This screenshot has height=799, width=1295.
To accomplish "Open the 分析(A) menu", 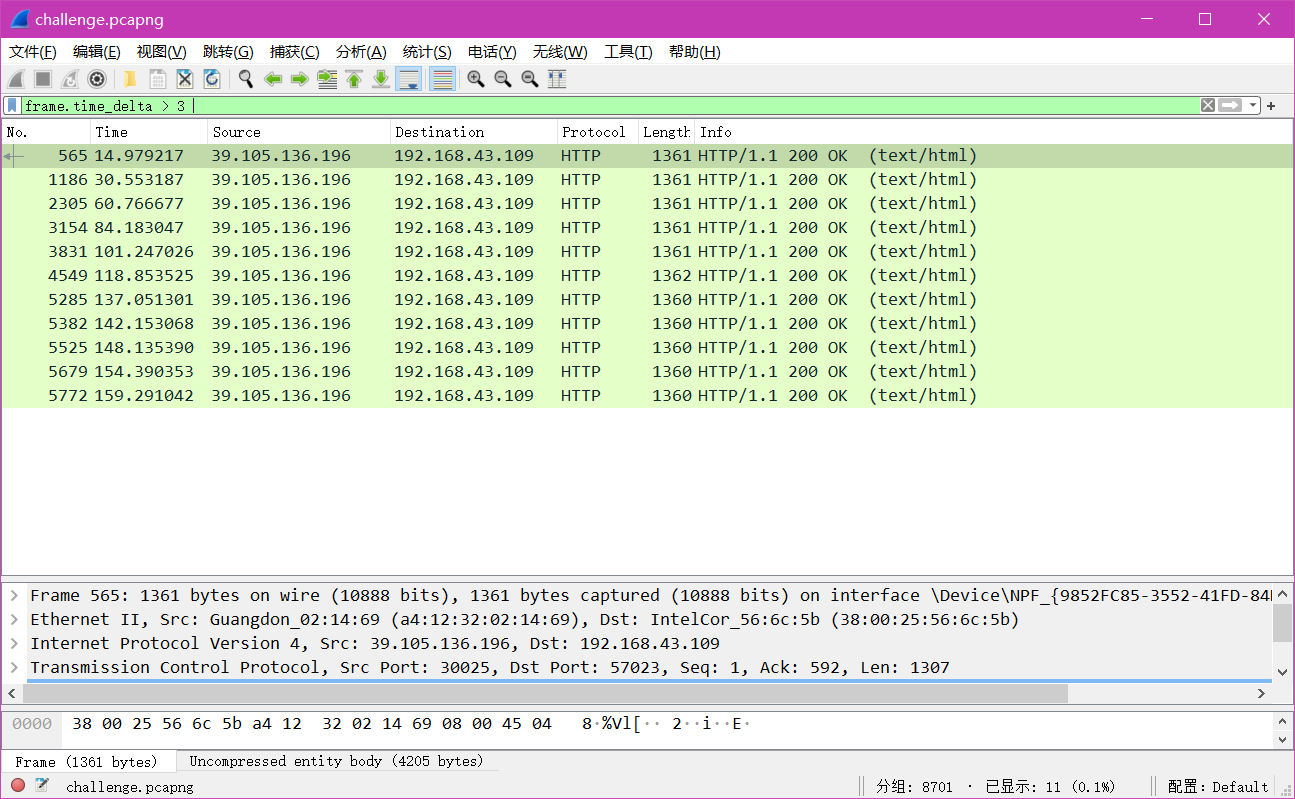I will pyautogui.click(x=361, y=52).
